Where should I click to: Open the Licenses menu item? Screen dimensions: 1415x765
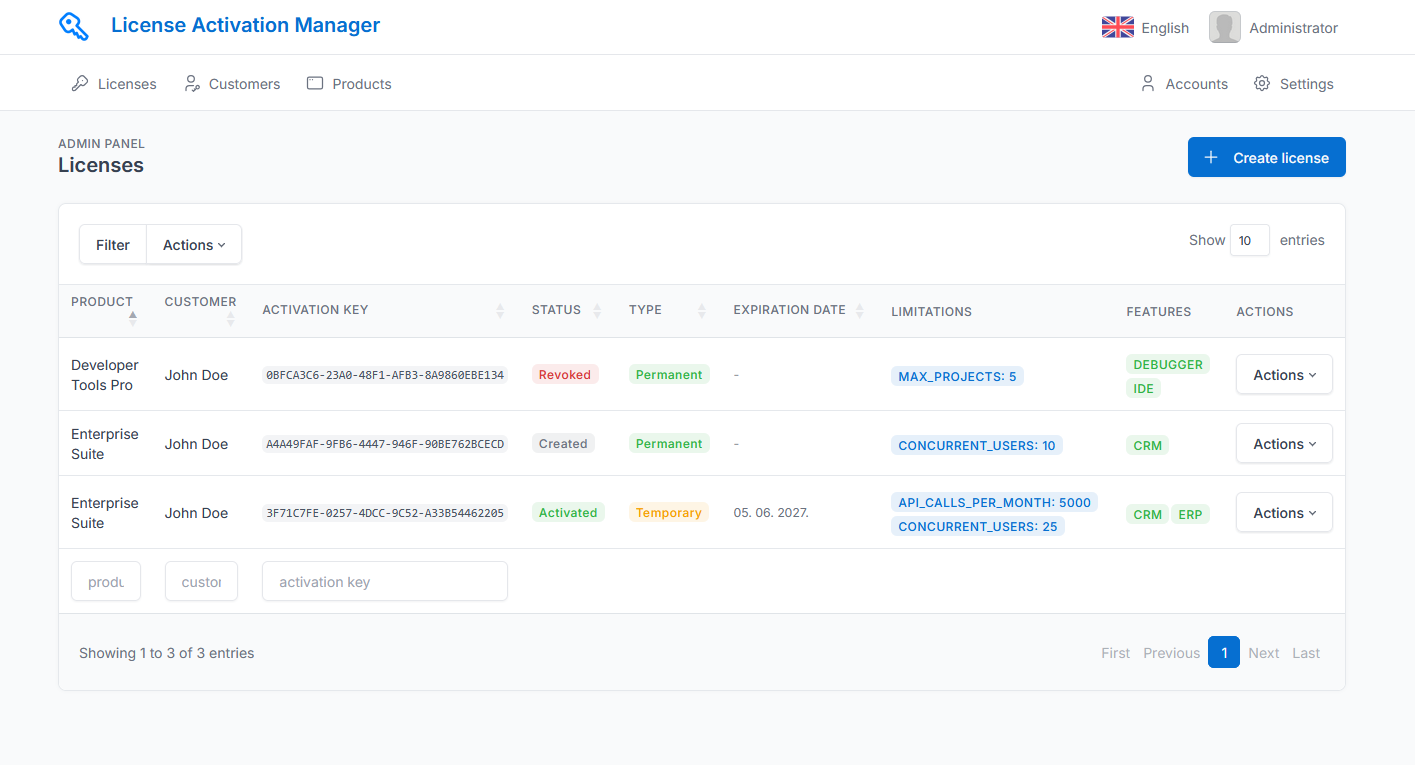[114, 84]
